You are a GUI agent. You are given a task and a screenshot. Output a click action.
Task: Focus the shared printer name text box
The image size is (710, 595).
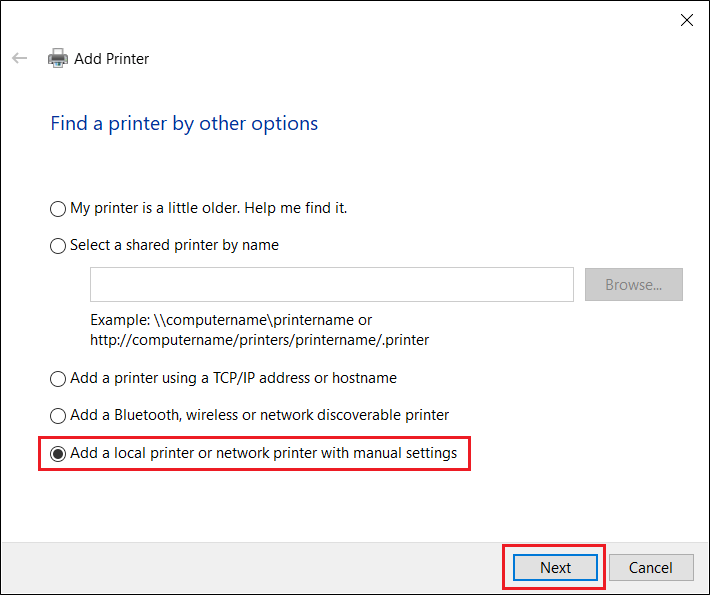(331, 284)
